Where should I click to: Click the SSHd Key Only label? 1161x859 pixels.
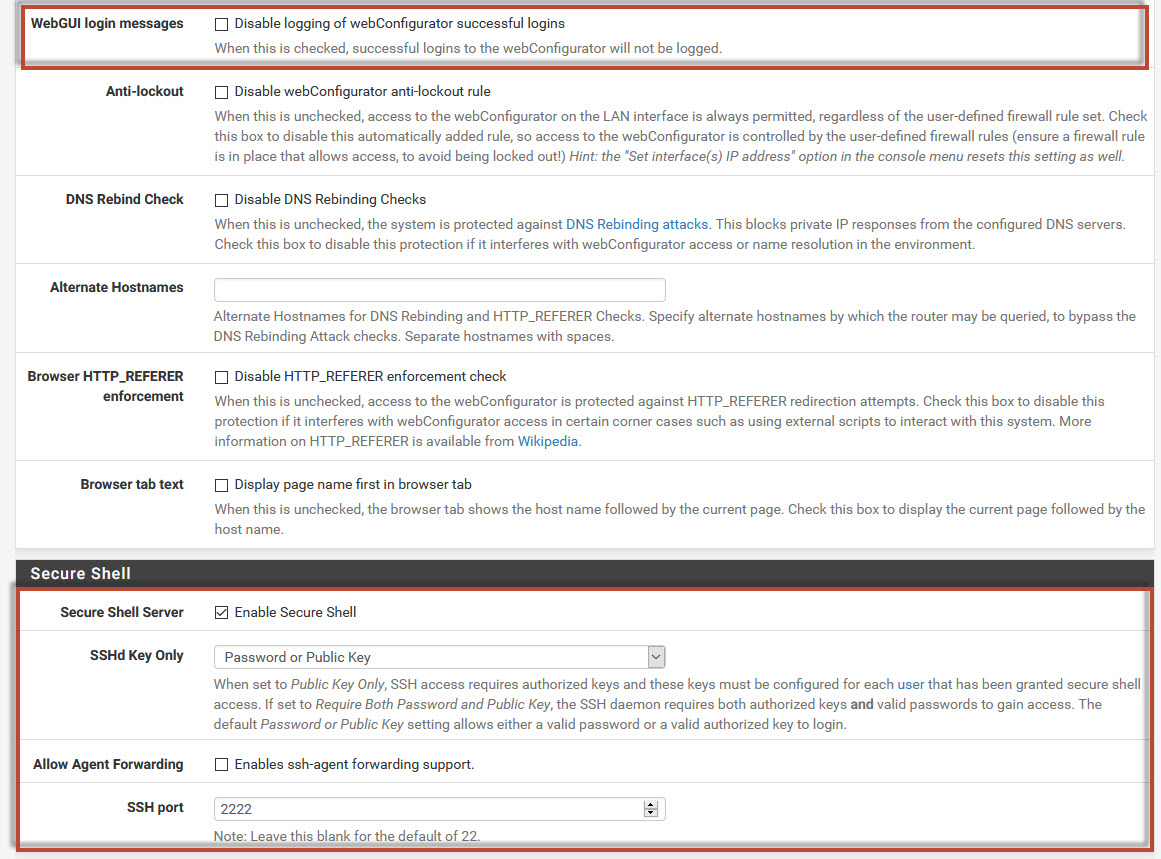click(136, 656)
